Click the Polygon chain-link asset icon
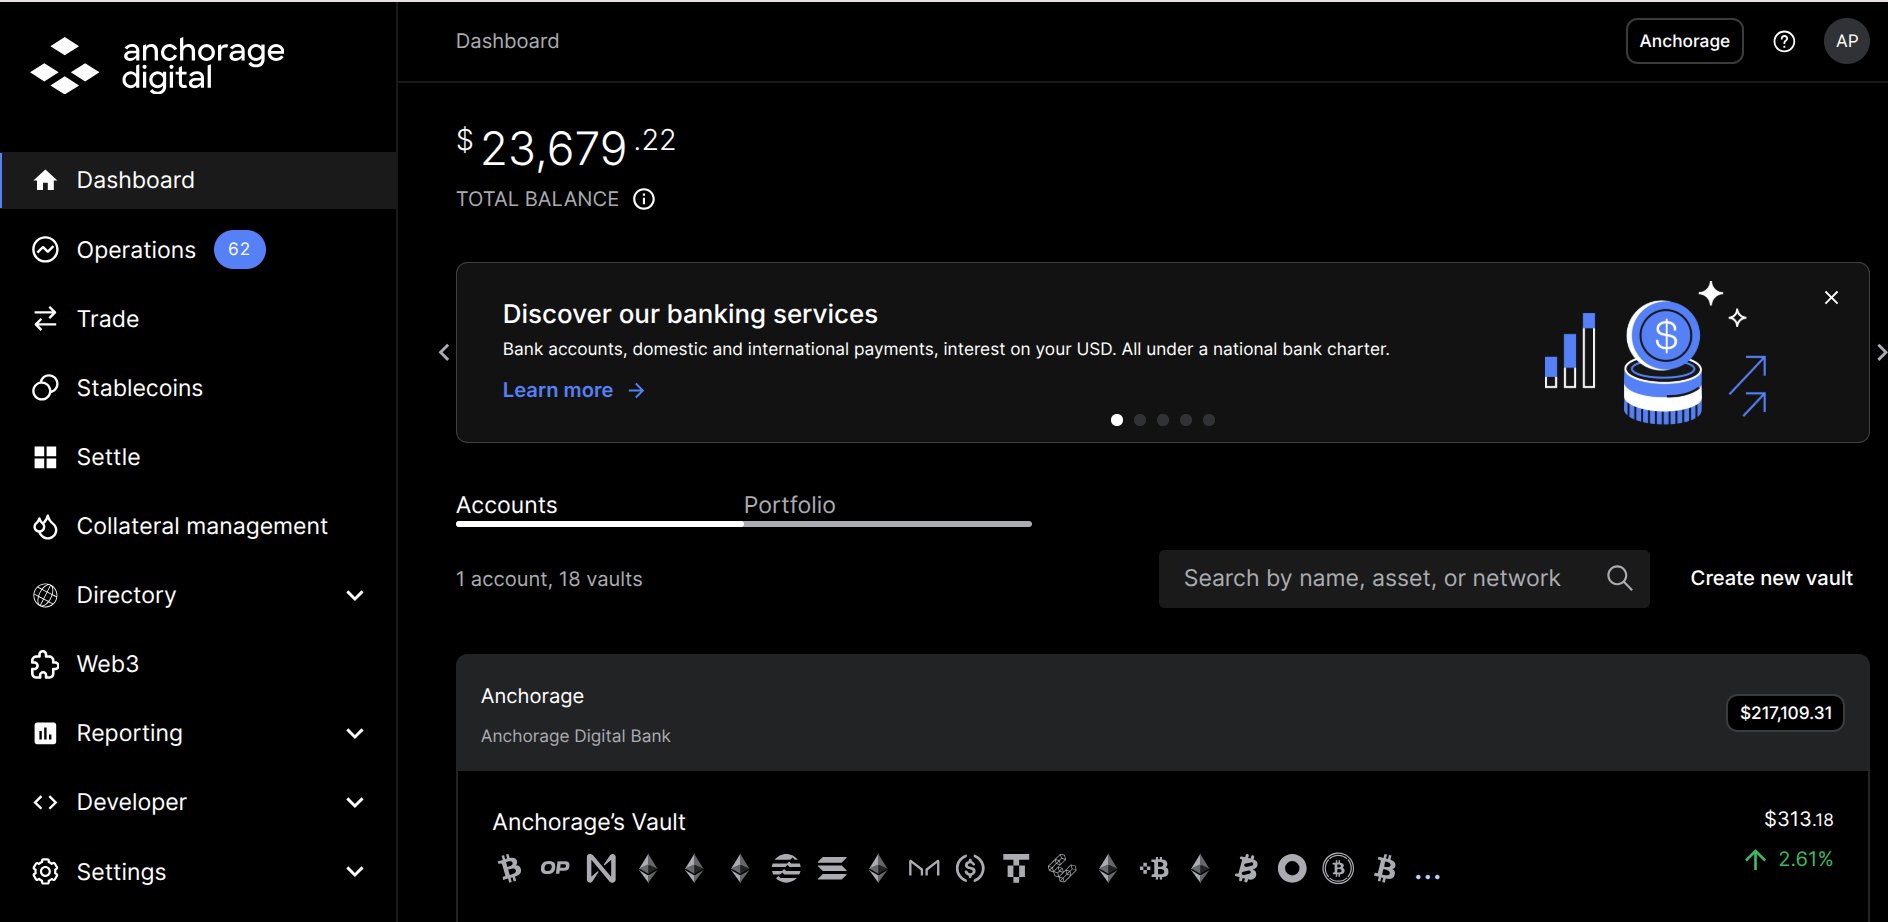The height and width of the screenshot is (922, 1888). [1062, 868]
